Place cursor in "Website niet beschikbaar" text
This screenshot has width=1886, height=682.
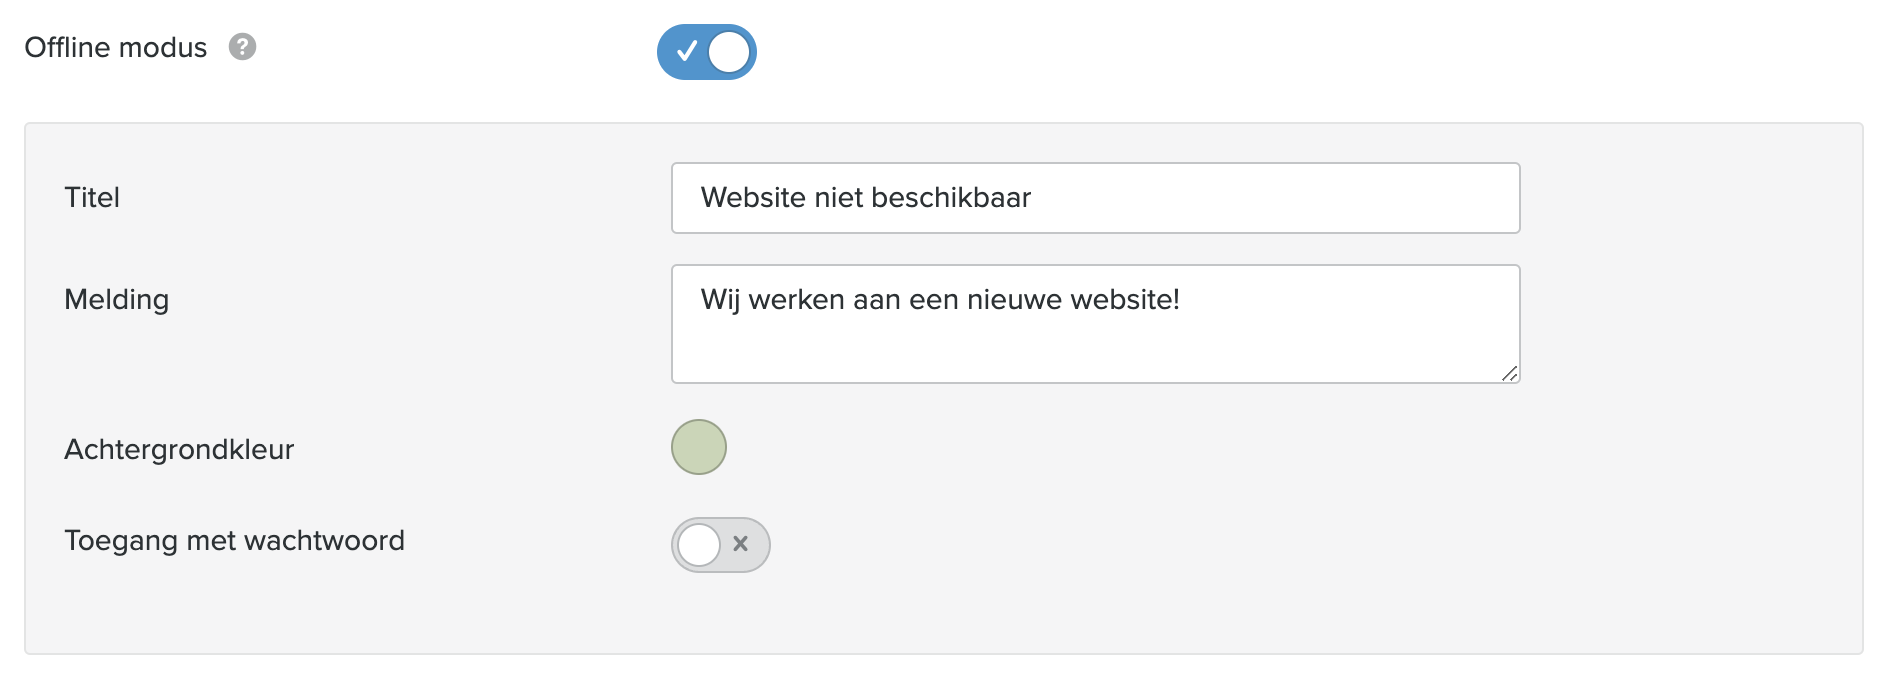865,198
